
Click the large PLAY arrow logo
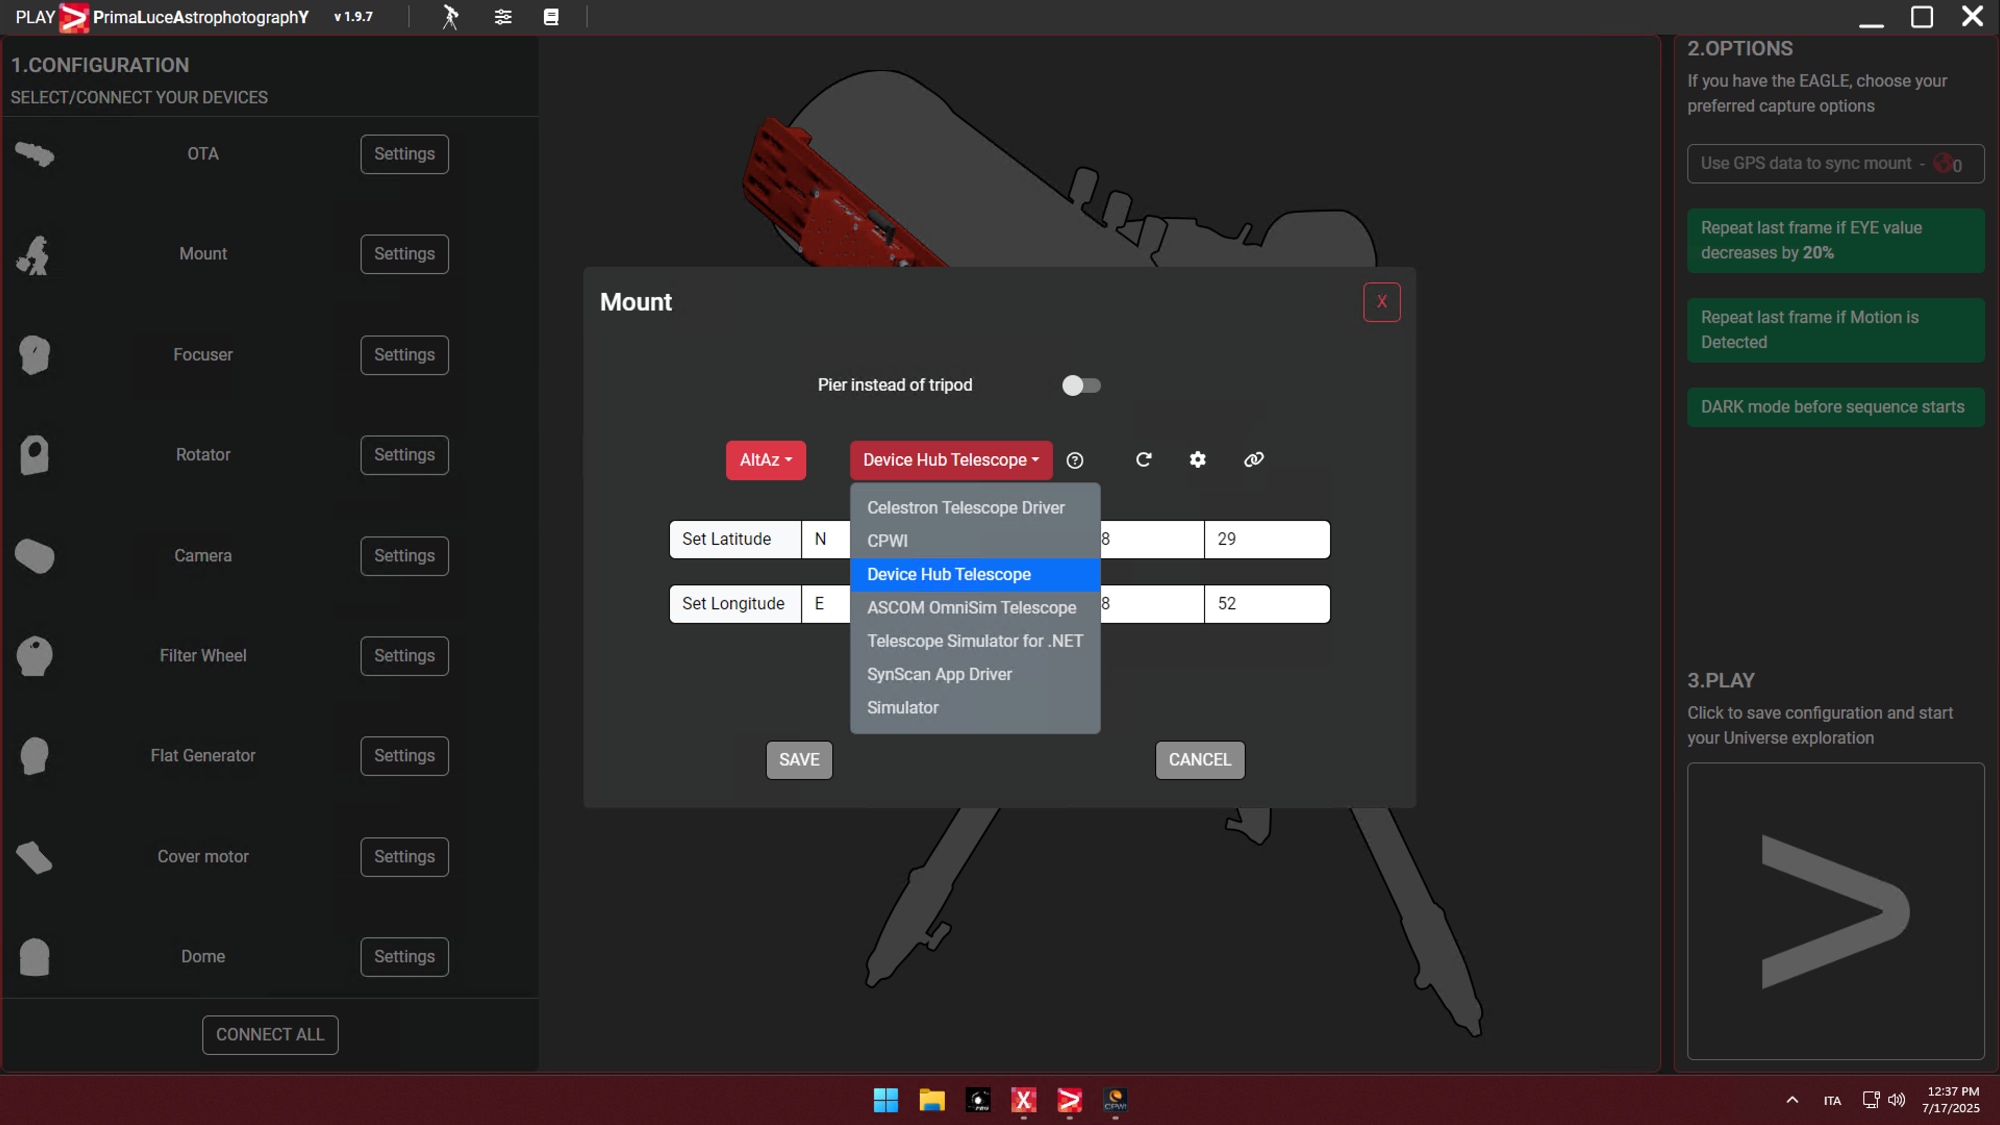1835,911
